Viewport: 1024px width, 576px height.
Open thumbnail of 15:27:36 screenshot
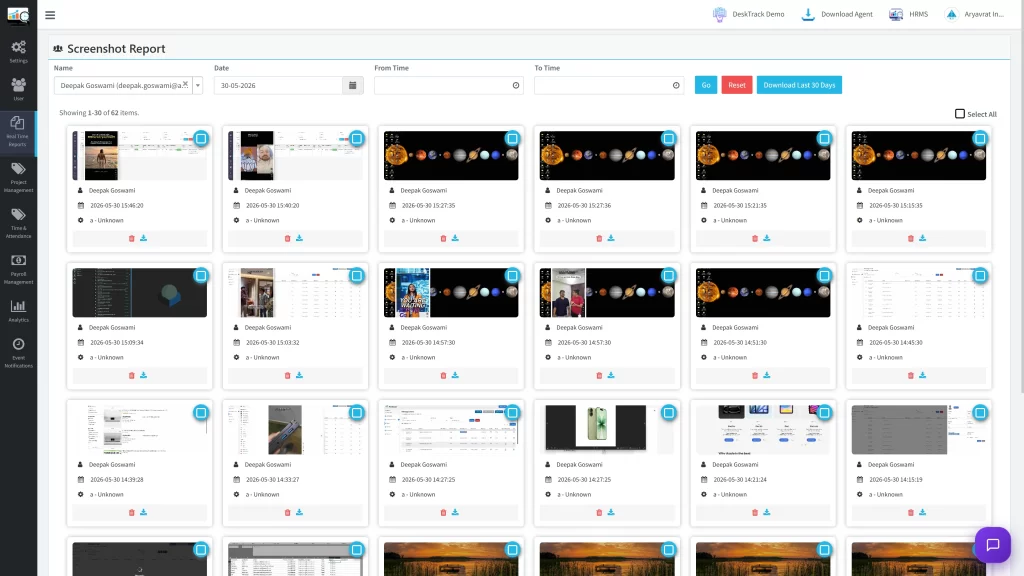tap(607, 155)
